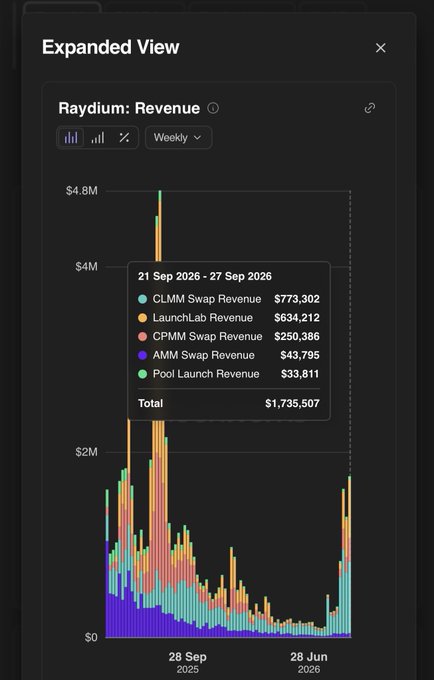Click the CLMM Swap Revenue label
Image resolution: width=434 pixels, height=680 pixels.
pos(207,299)
